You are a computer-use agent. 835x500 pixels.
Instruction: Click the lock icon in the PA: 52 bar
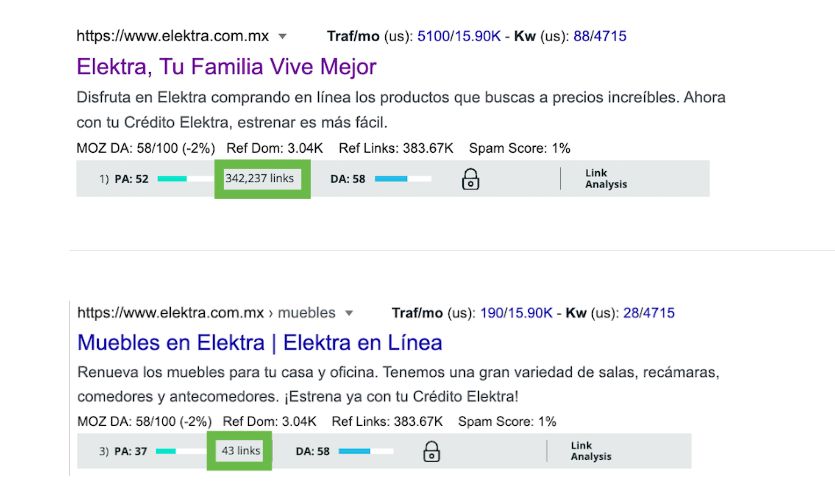pyautogui.click(x=470, y=179)
